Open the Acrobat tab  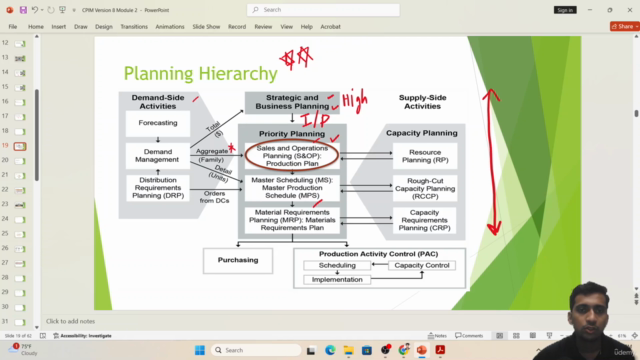[330, 27]
